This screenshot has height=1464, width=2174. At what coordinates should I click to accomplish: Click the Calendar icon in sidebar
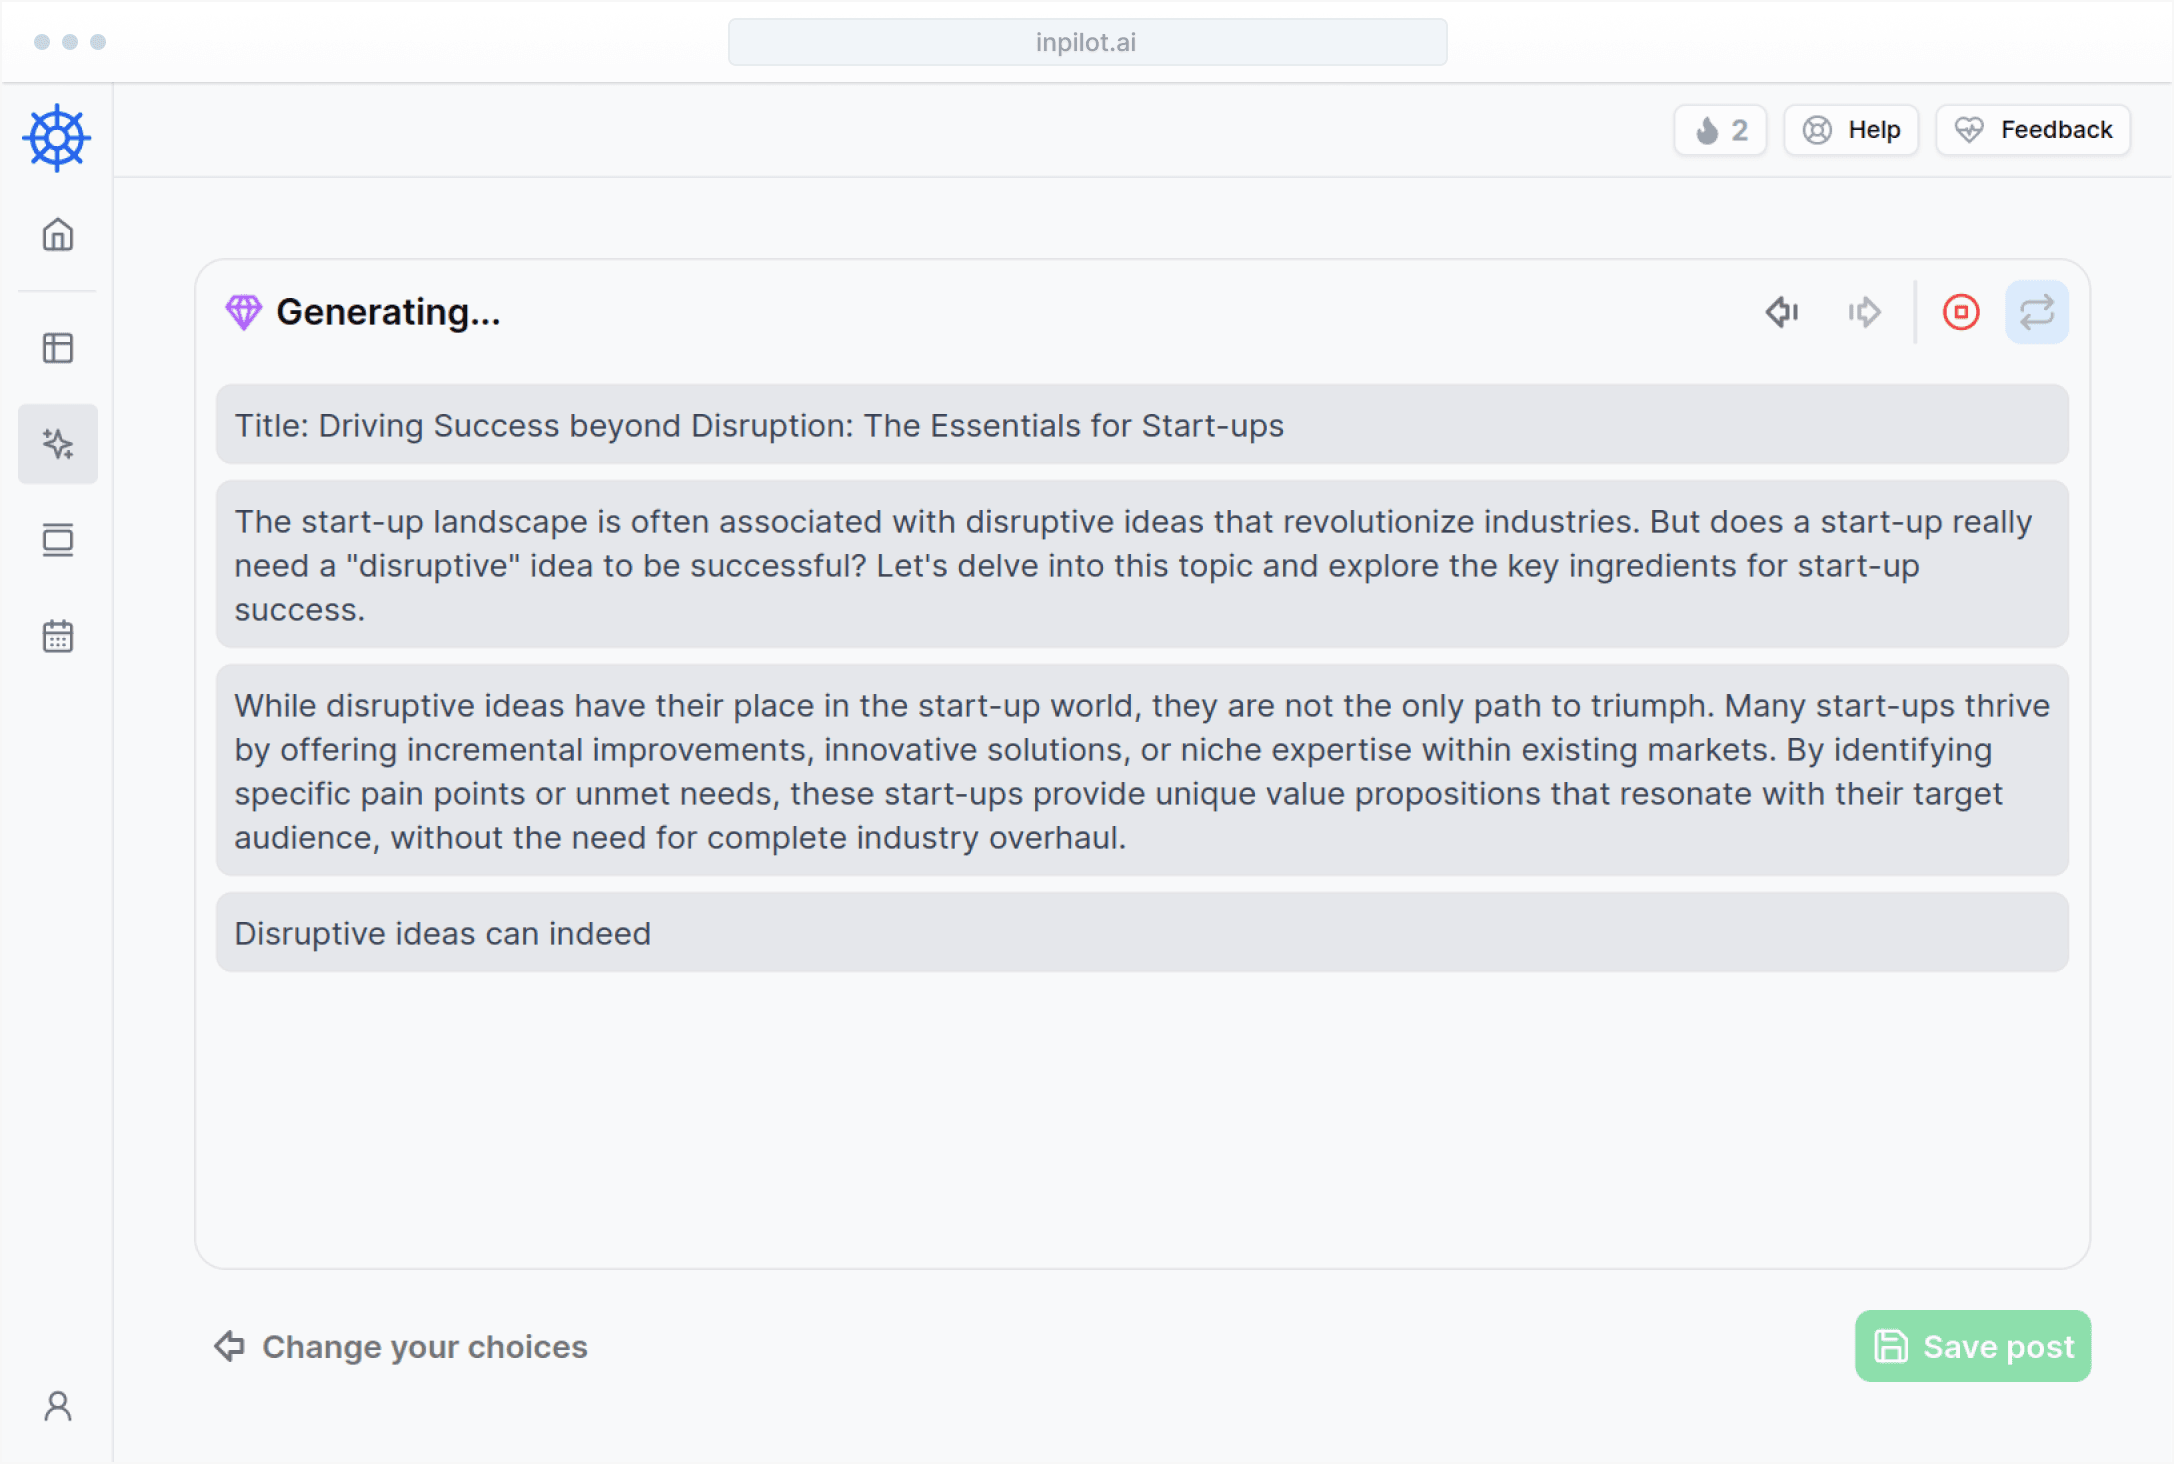(57, 637)
